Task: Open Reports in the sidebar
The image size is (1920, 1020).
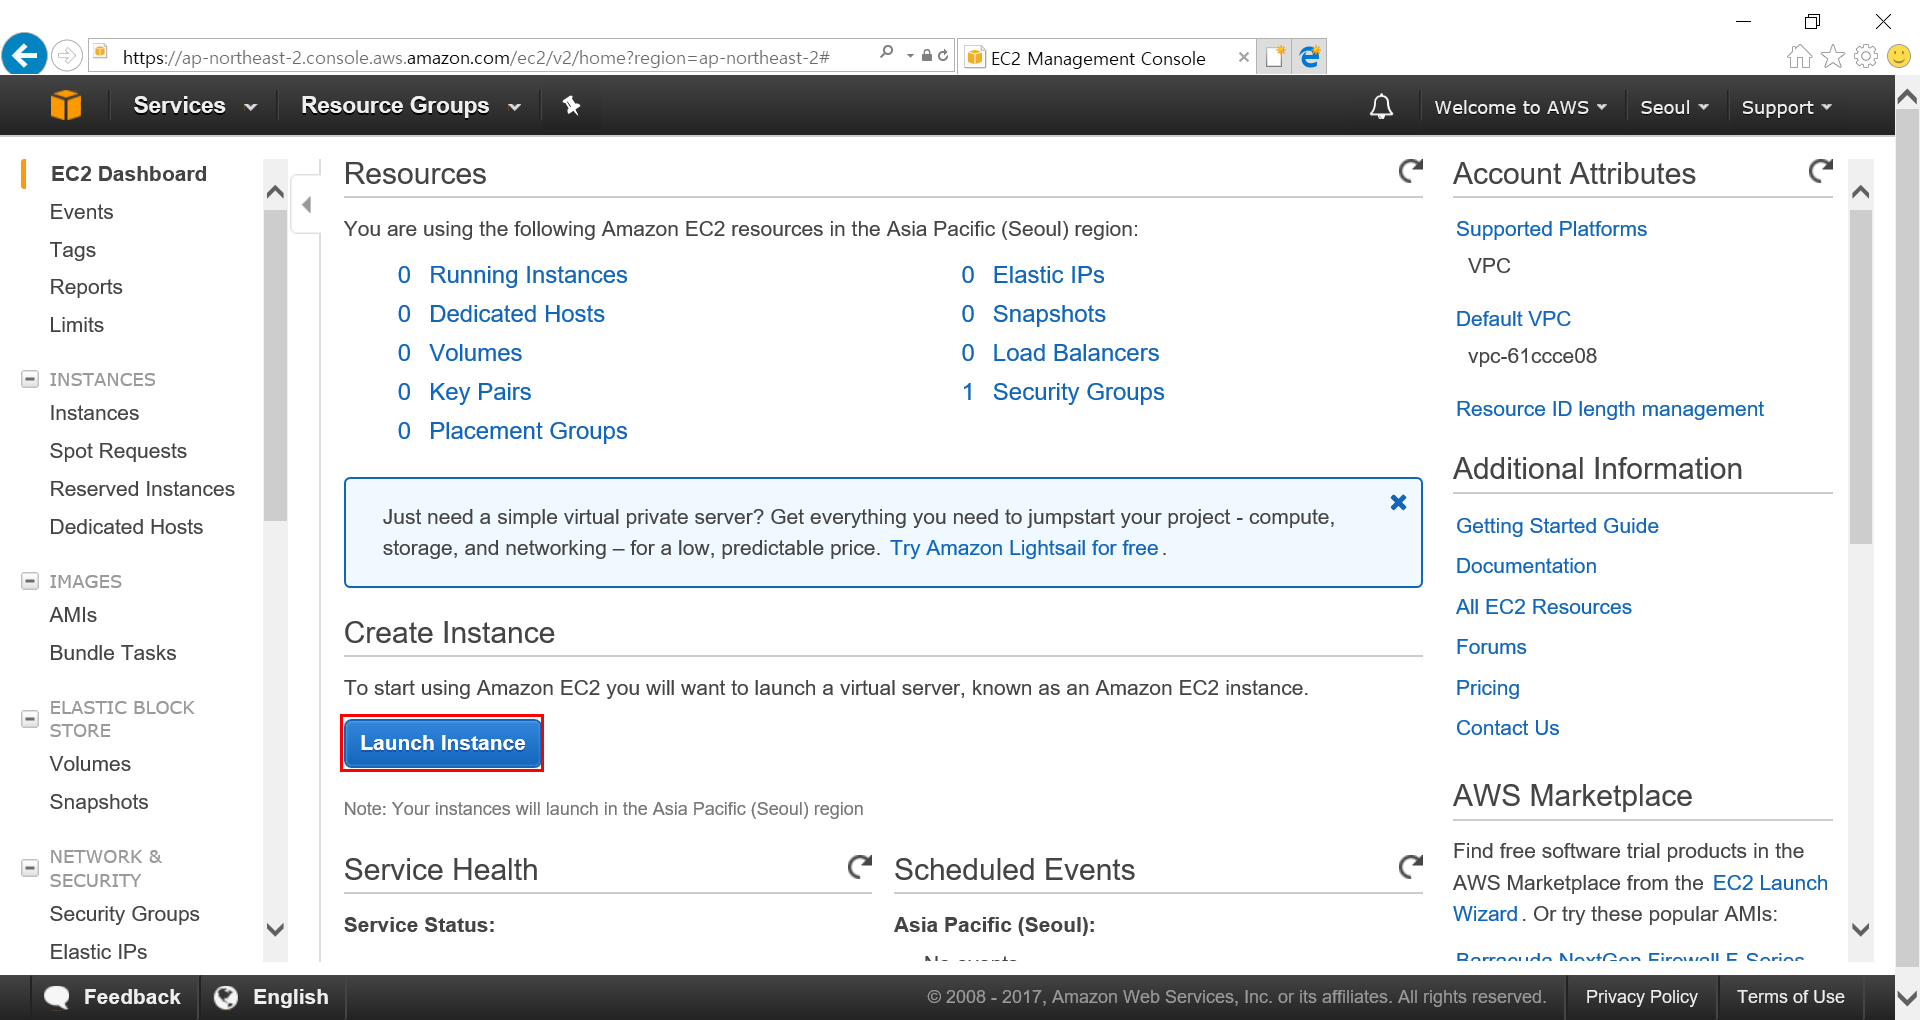Action: (86, 287)
